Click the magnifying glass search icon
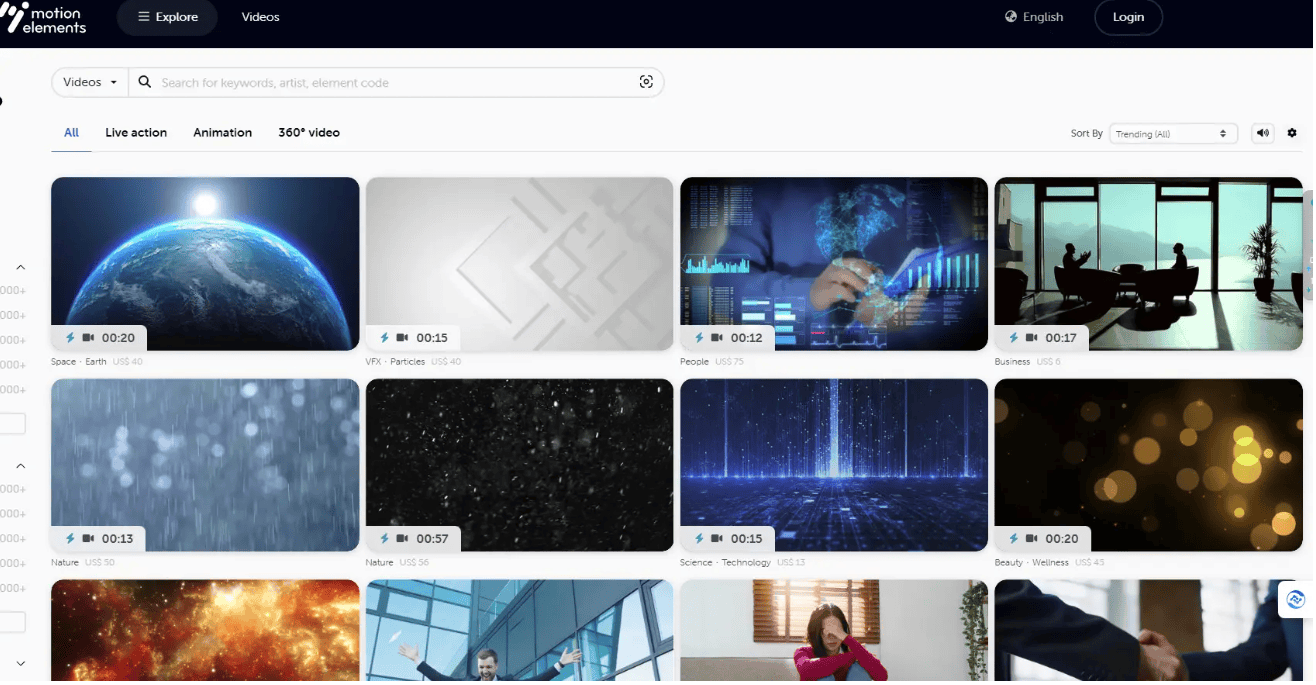1316x685 pixels. (145, 81)
